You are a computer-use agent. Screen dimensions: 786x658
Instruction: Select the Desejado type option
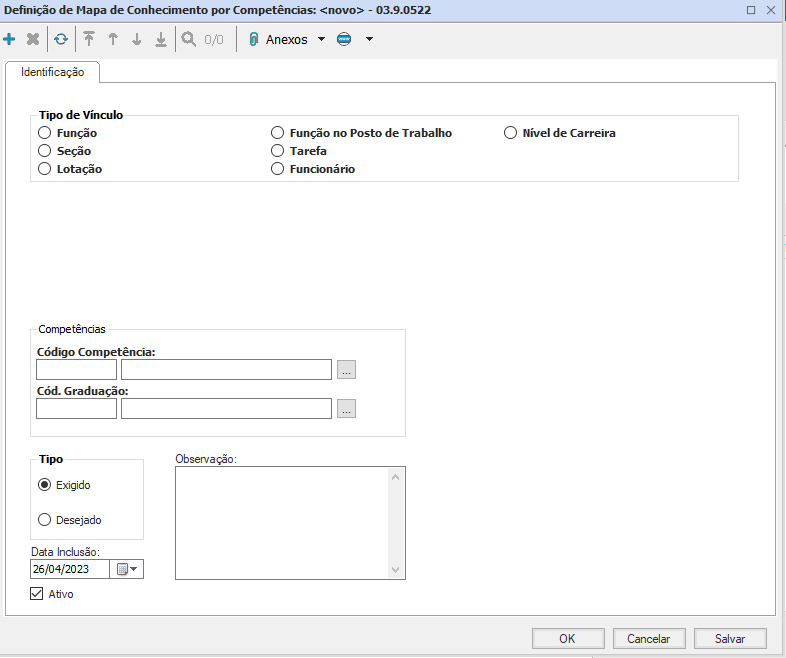tap(44, 520)
